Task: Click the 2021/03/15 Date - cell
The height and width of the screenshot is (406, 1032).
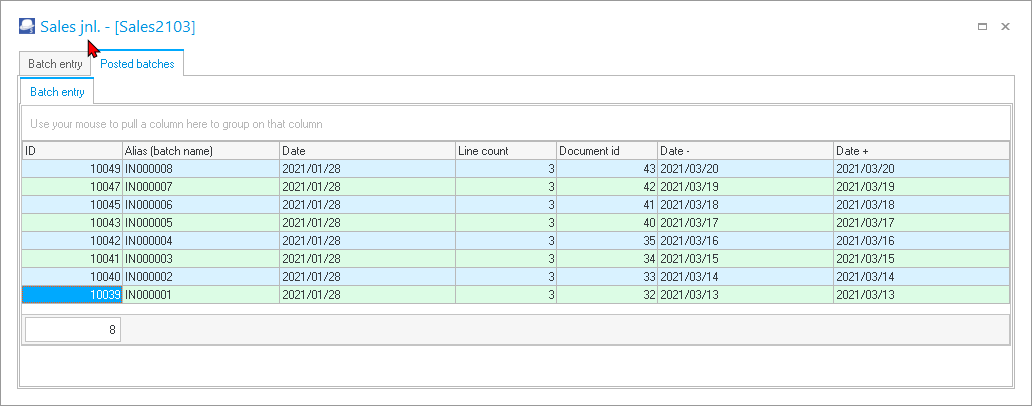Action: click(744, 258)
